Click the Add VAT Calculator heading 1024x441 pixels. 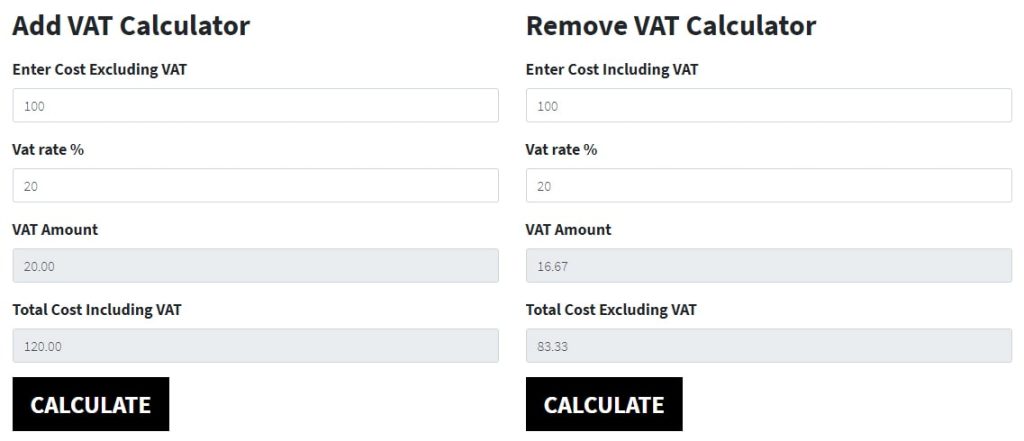[131, 26]
